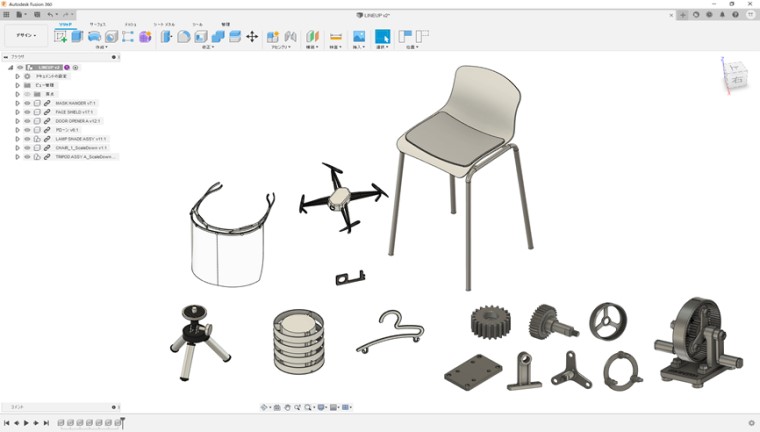
Task: Hide the MASK HANGER component
Action: point(27,103)
